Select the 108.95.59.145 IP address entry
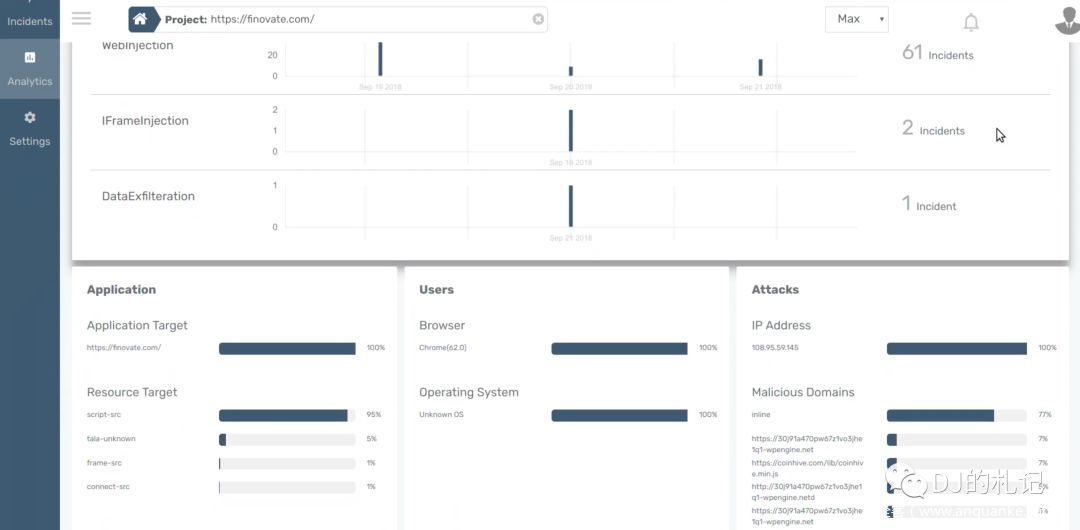This screenshot has height=530, width=1080. tap(775, 348)
